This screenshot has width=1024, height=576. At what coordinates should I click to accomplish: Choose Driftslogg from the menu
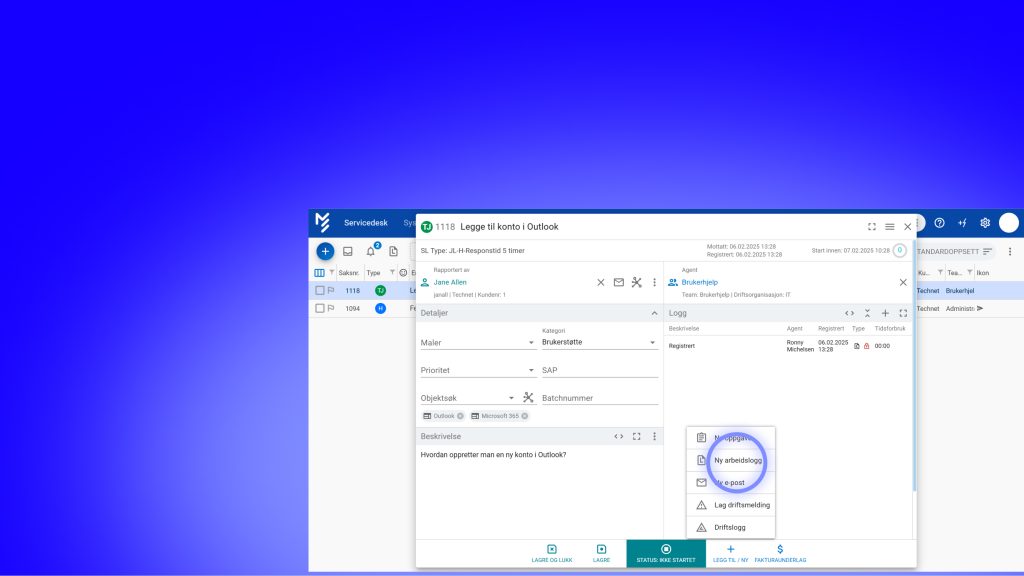pyautogui.click(x=731, y=527)
